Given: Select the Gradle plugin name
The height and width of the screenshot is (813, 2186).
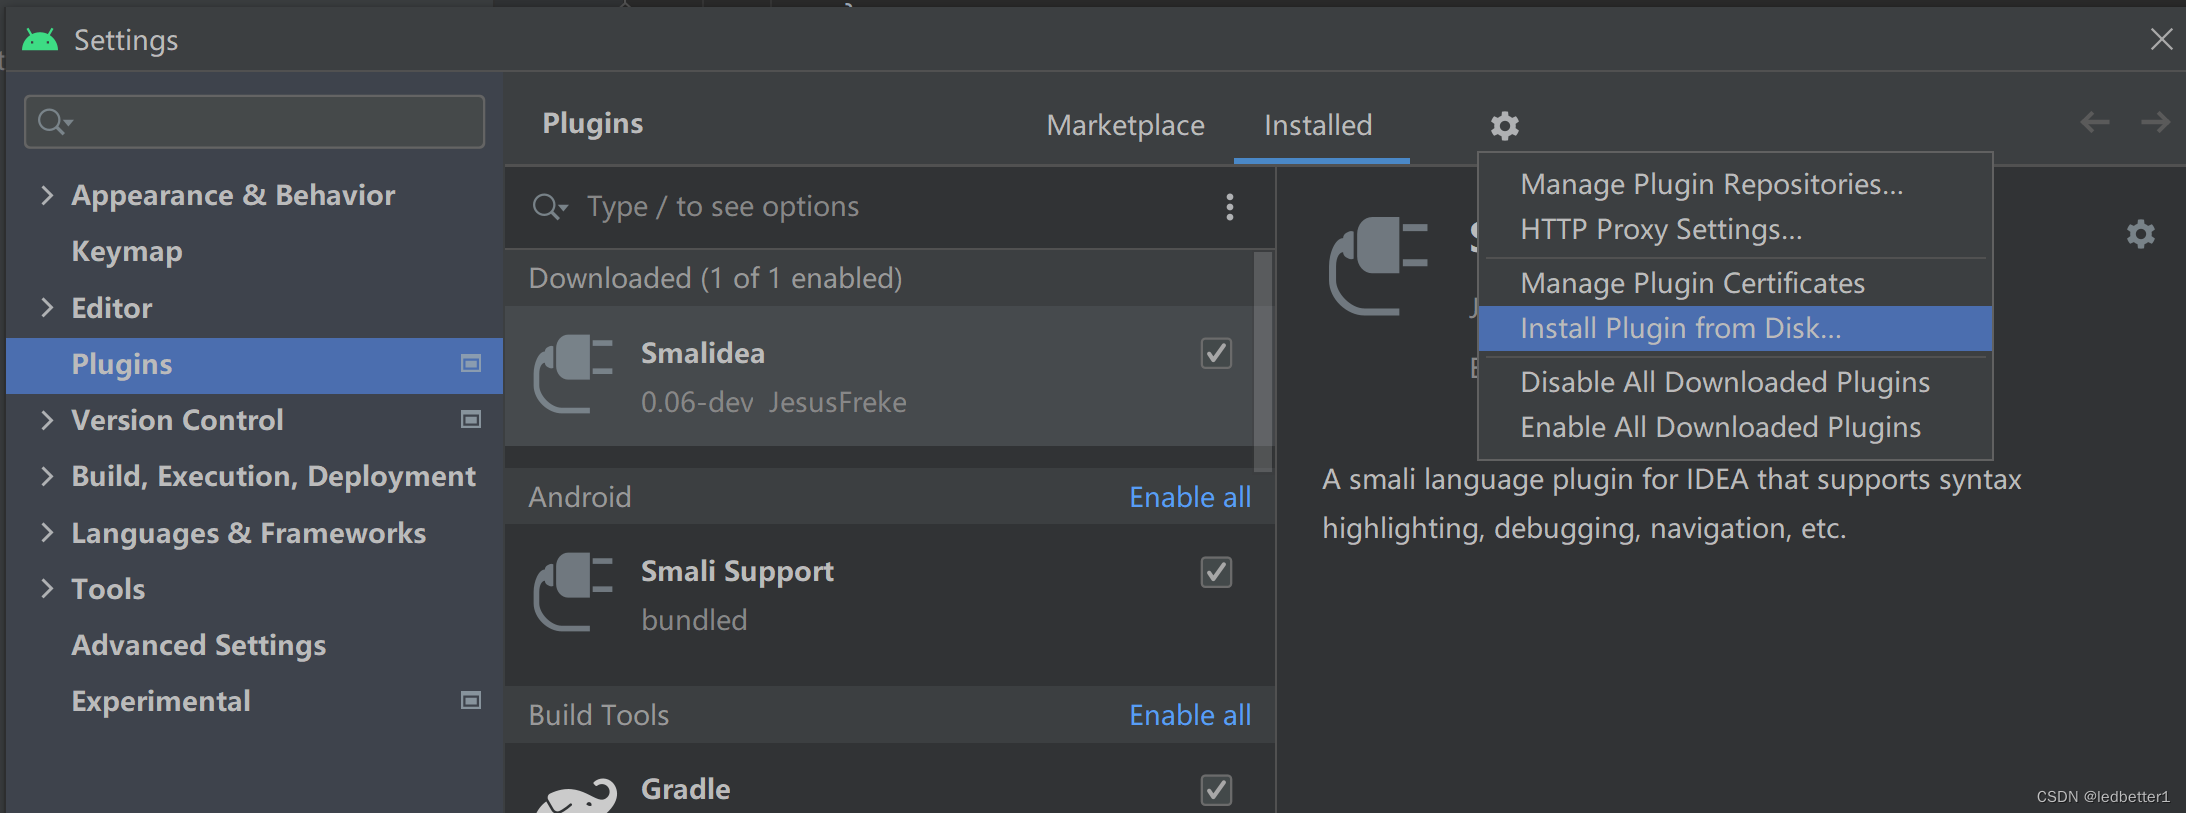Looking at the screenshot, I should coord(685,789).
